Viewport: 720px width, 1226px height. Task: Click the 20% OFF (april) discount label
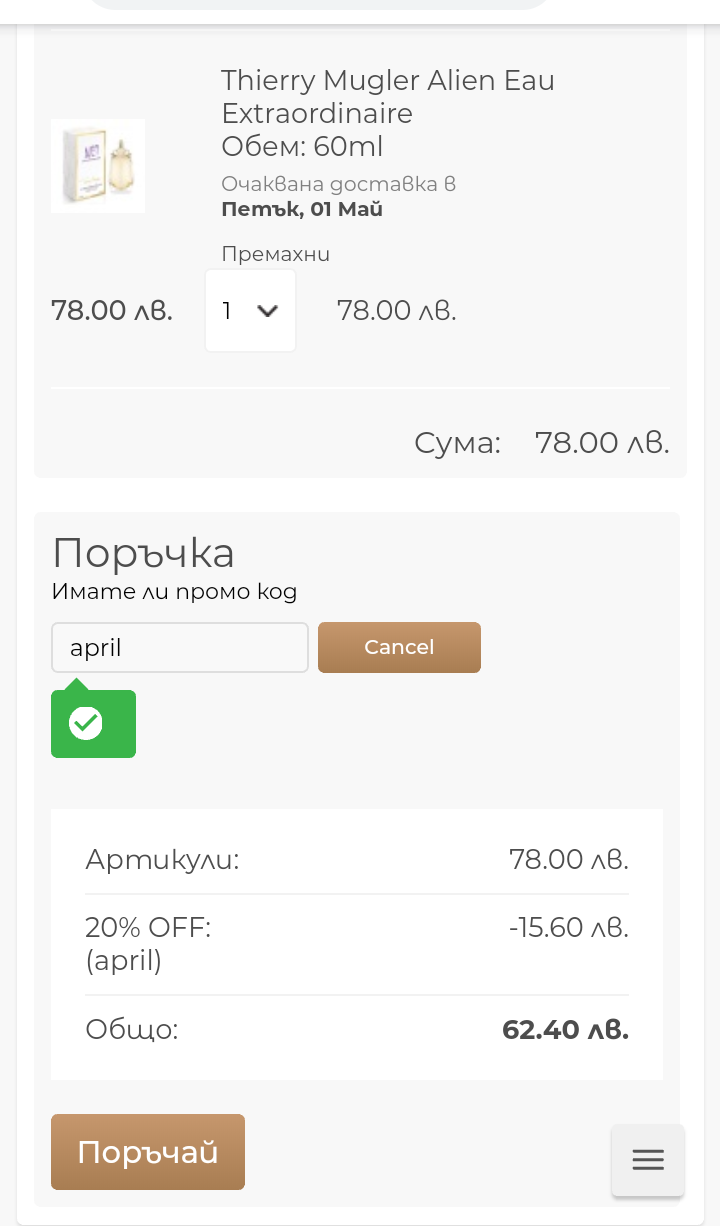click(x=148, y=943)
